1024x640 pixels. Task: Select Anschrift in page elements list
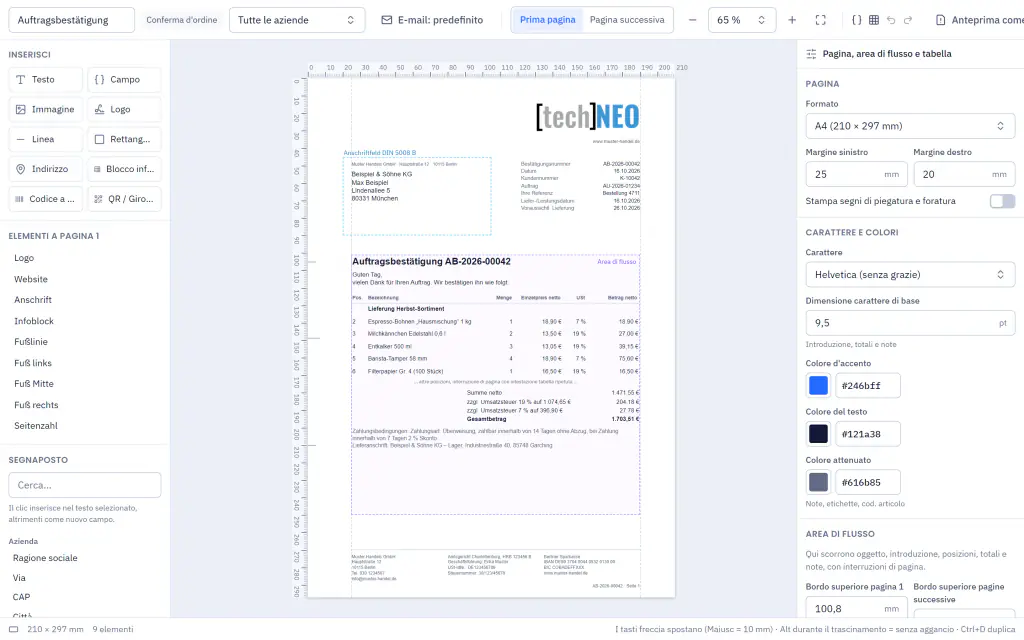click(33, 300)
